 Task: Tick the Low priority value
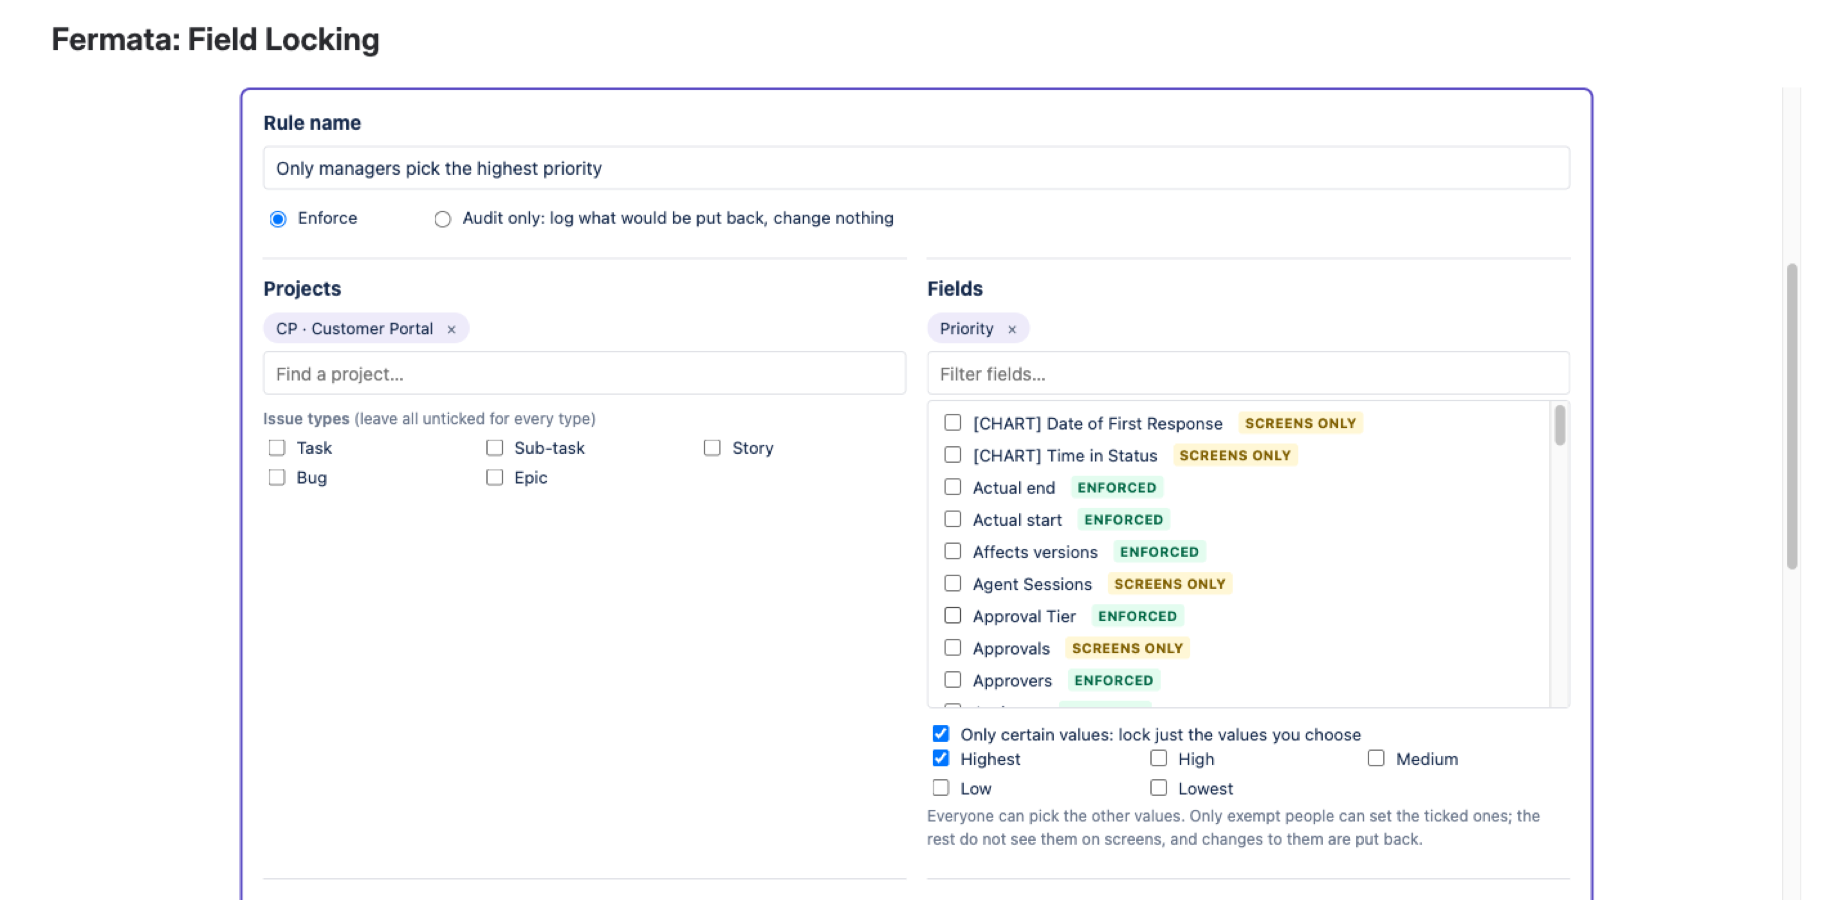point(941,788)
